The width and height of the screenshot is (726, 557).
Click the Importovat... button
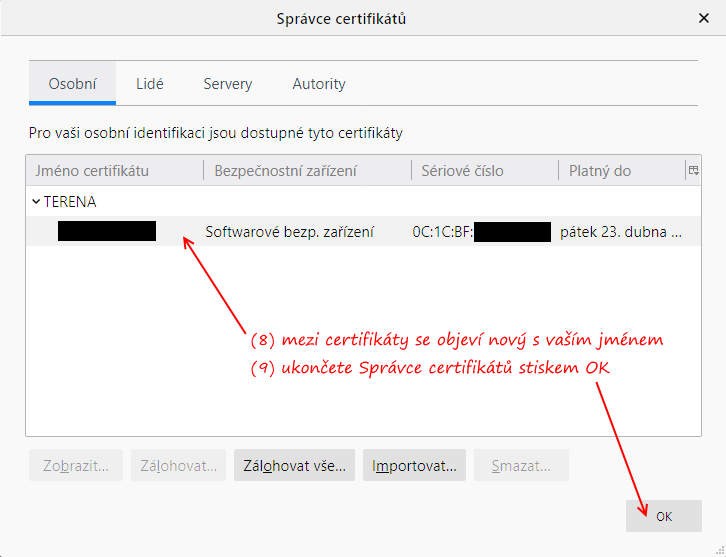point(414,465)
